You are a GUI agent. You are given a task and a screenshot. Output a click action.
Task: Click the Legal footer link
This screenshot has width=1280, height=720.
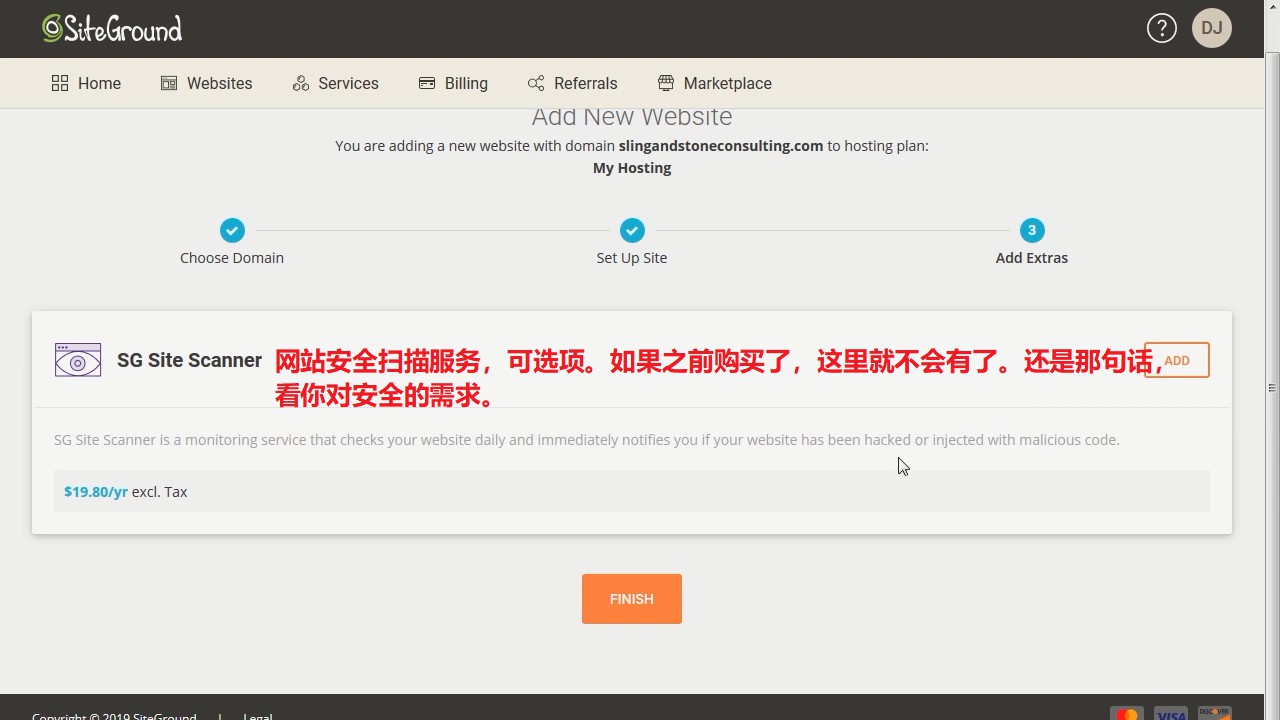click(257, 715)
